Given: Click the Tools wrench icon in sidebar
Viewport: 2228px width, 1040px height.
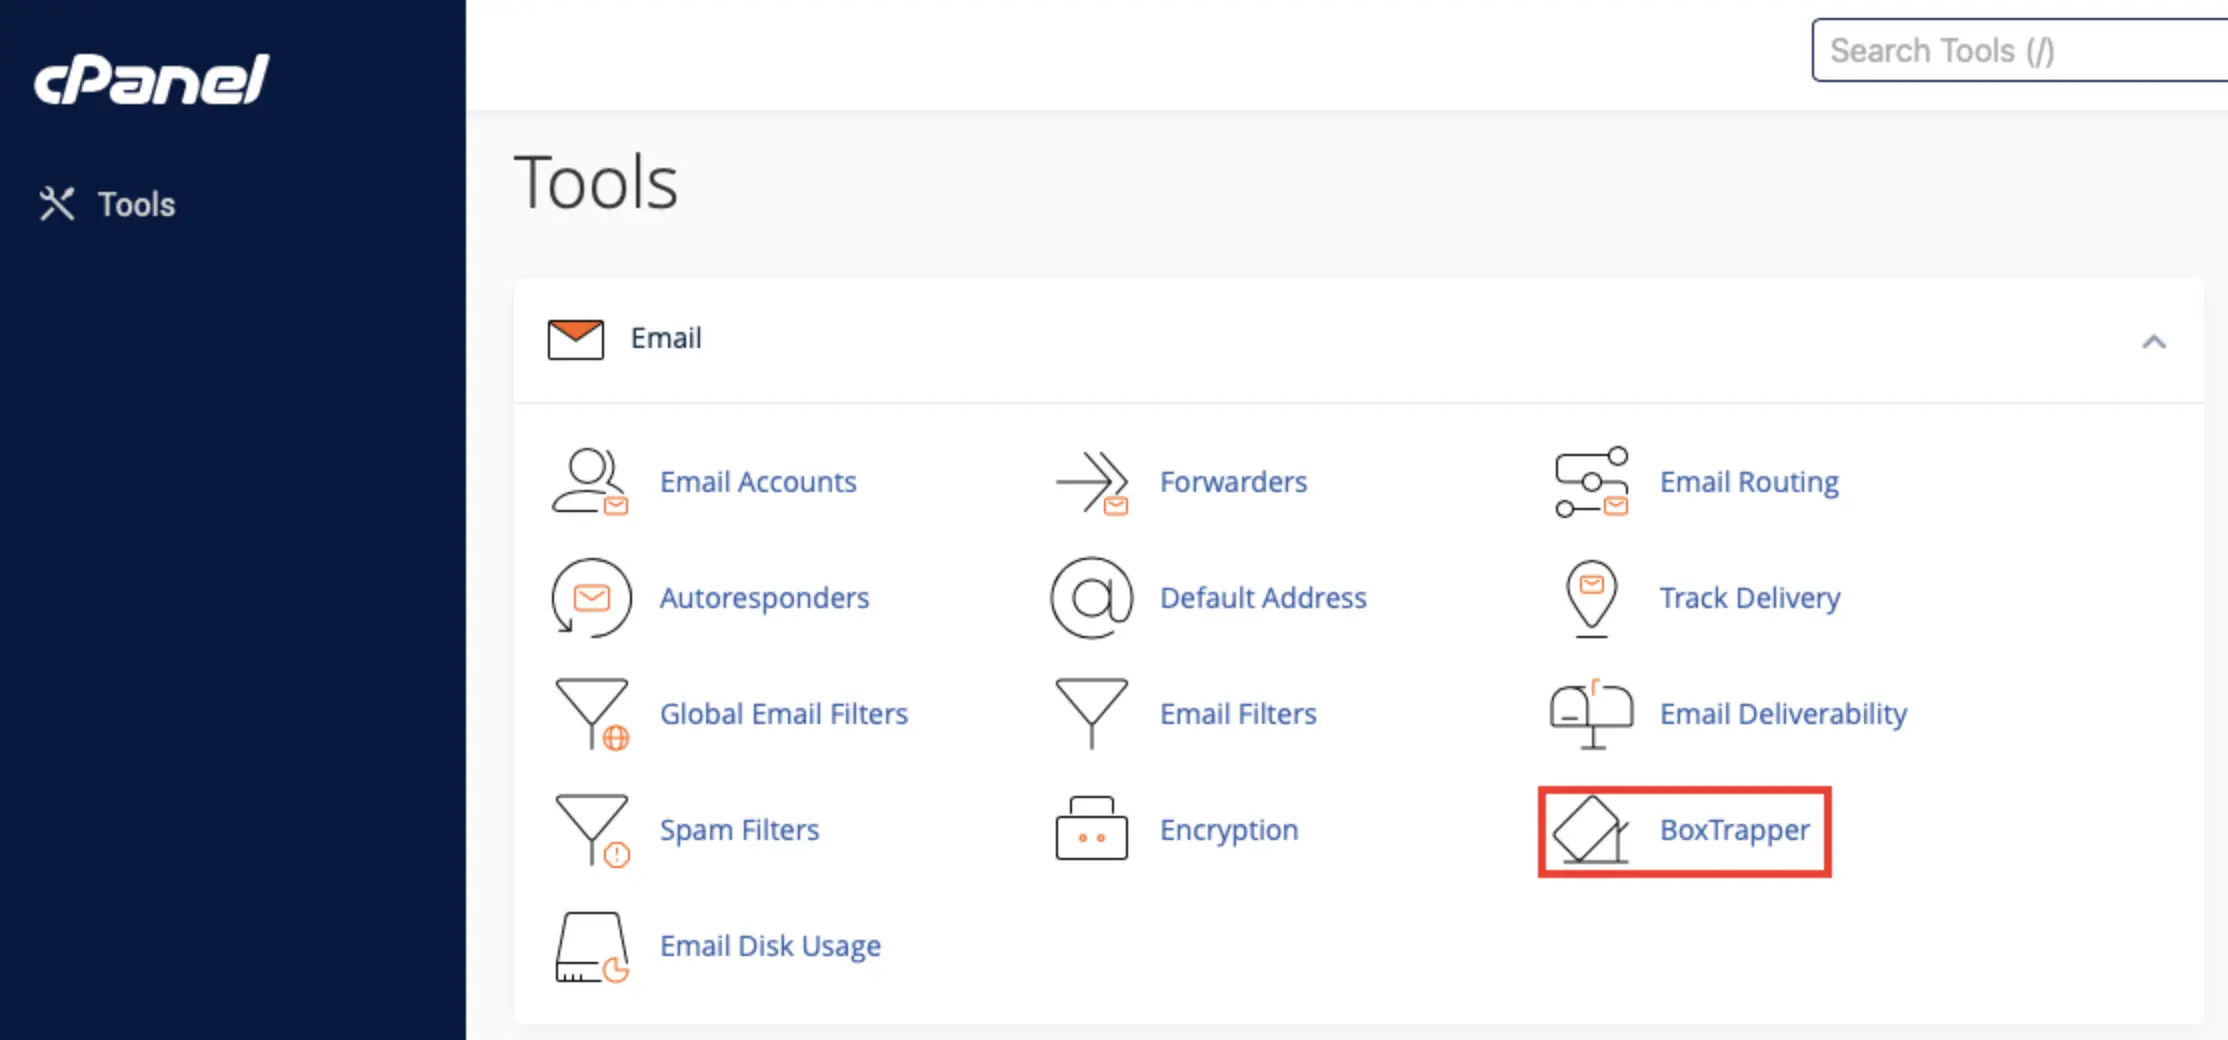Looking at the screenshot, I should point(57,204).
